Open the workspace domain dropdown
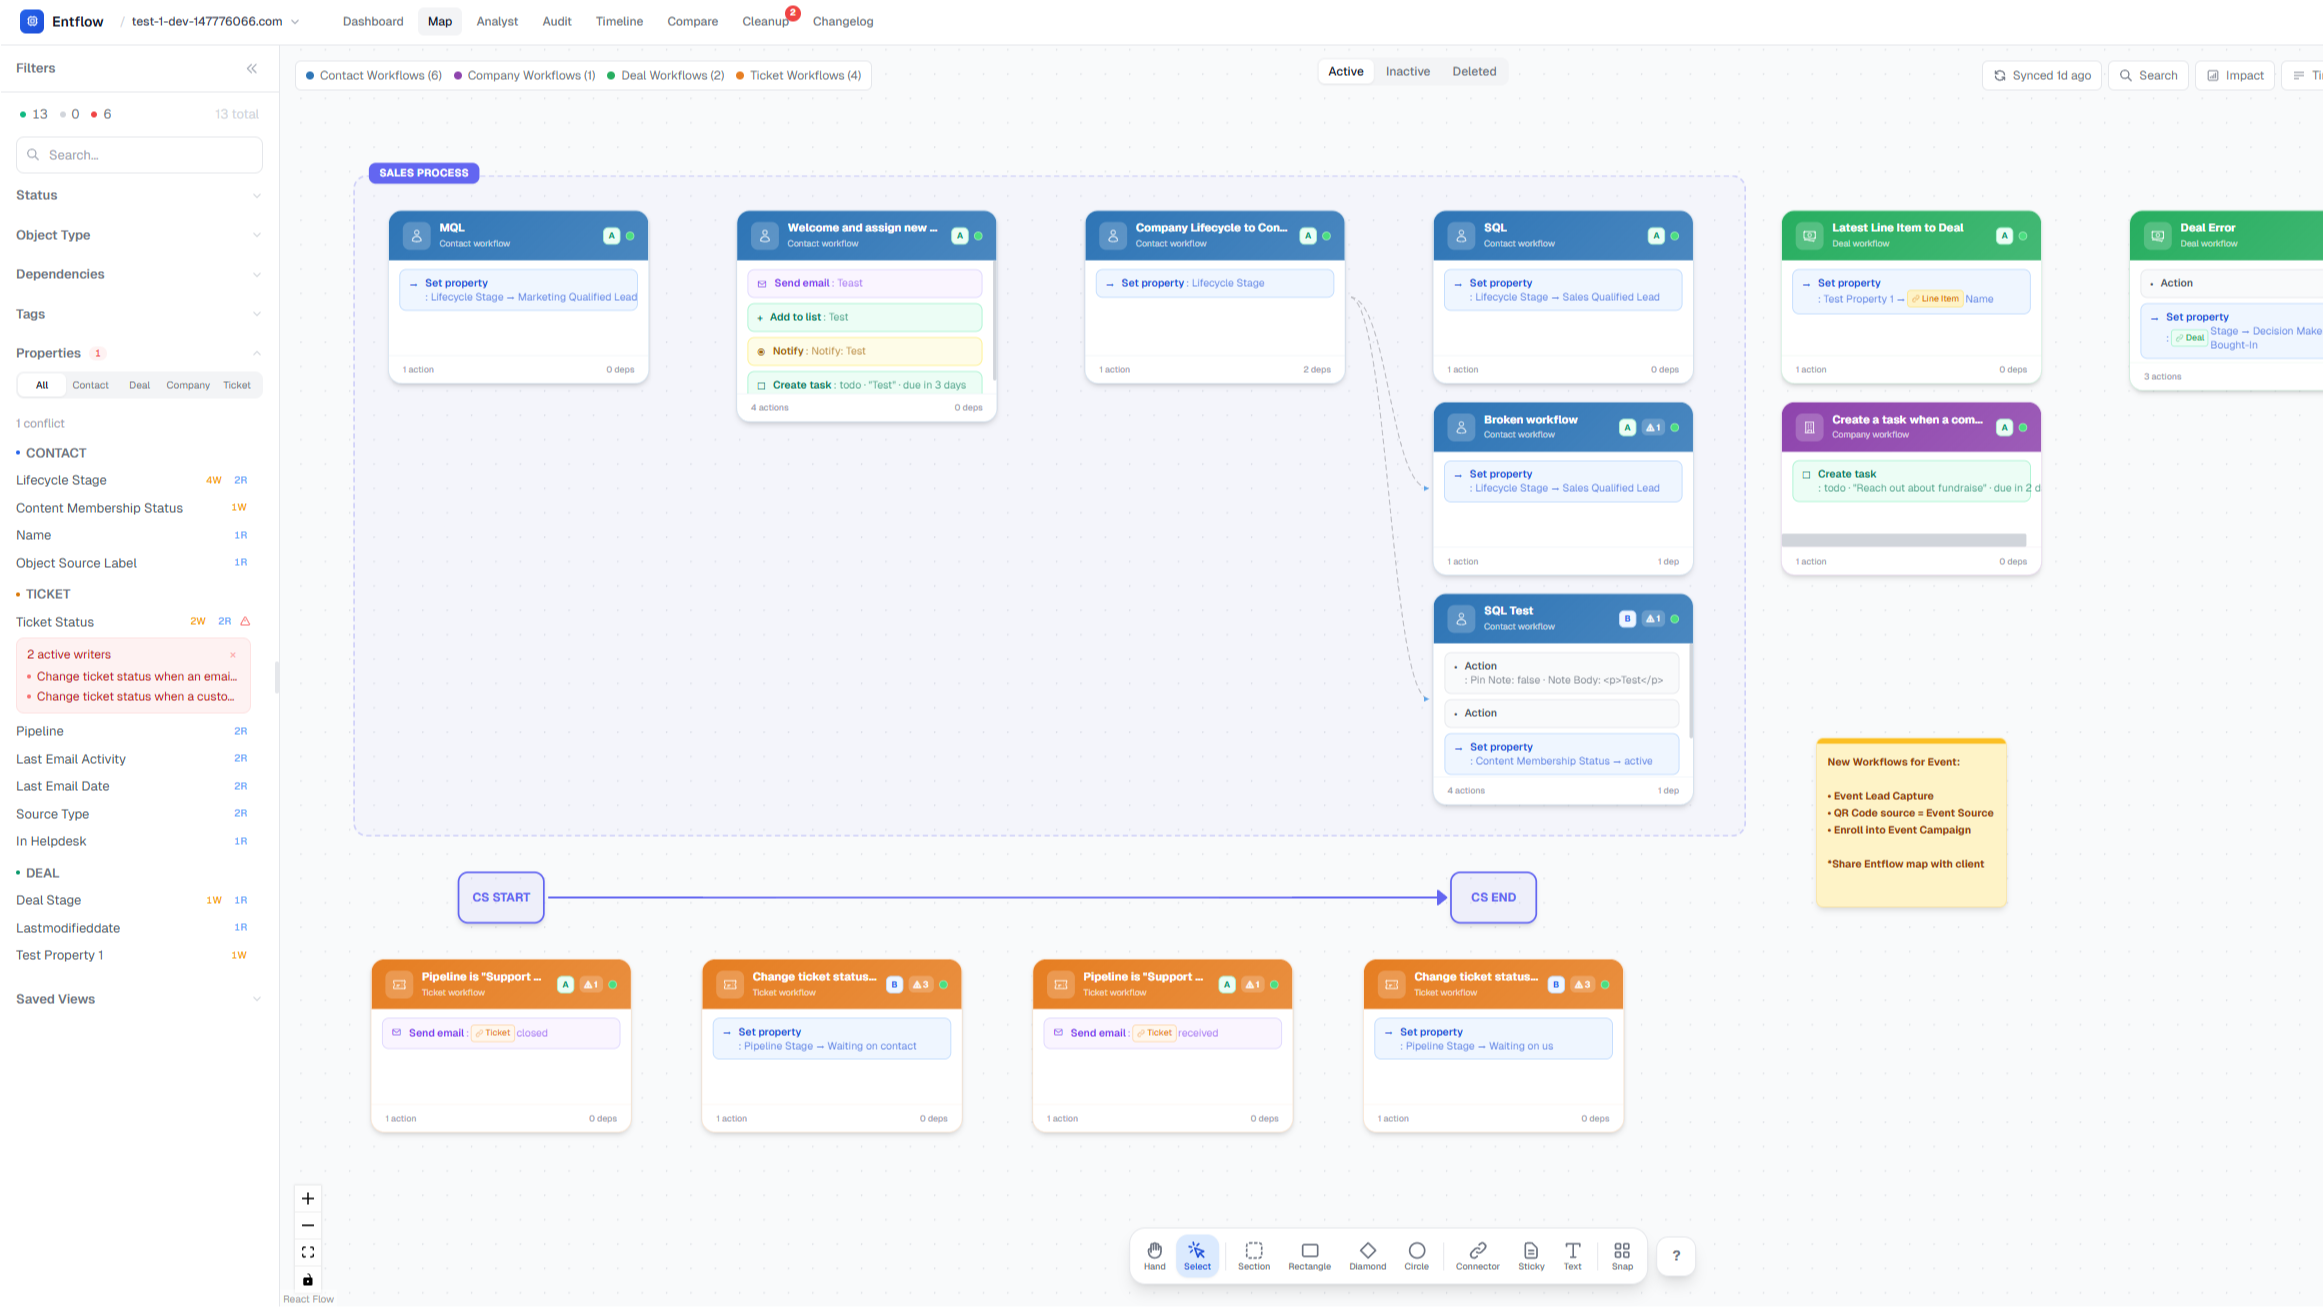 point(215,21)
